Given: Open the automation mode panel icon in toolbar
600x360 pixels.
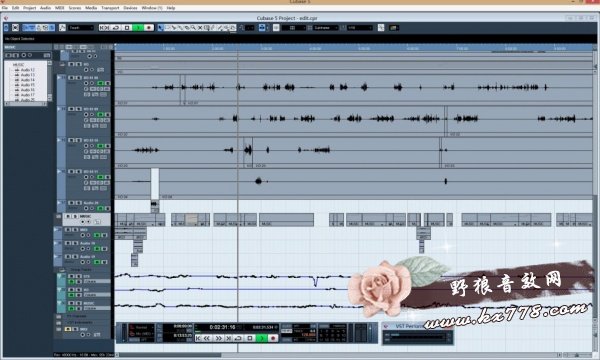Looking at the screenshot, I should coord(62,28).
